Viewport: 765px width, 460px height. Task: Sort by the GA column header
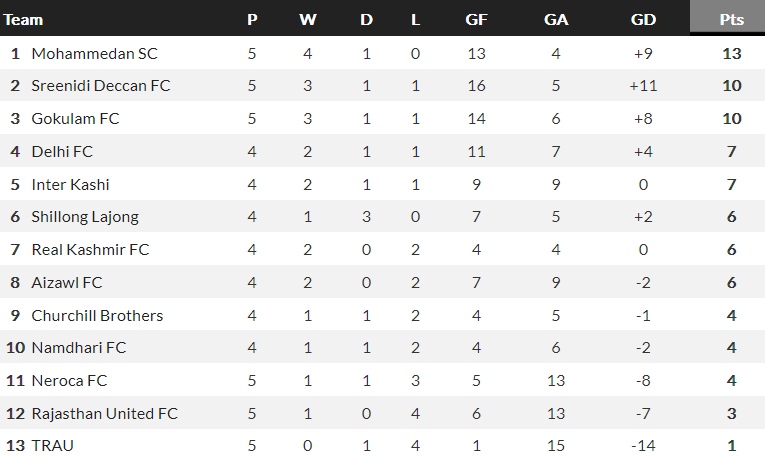[556, 19]
